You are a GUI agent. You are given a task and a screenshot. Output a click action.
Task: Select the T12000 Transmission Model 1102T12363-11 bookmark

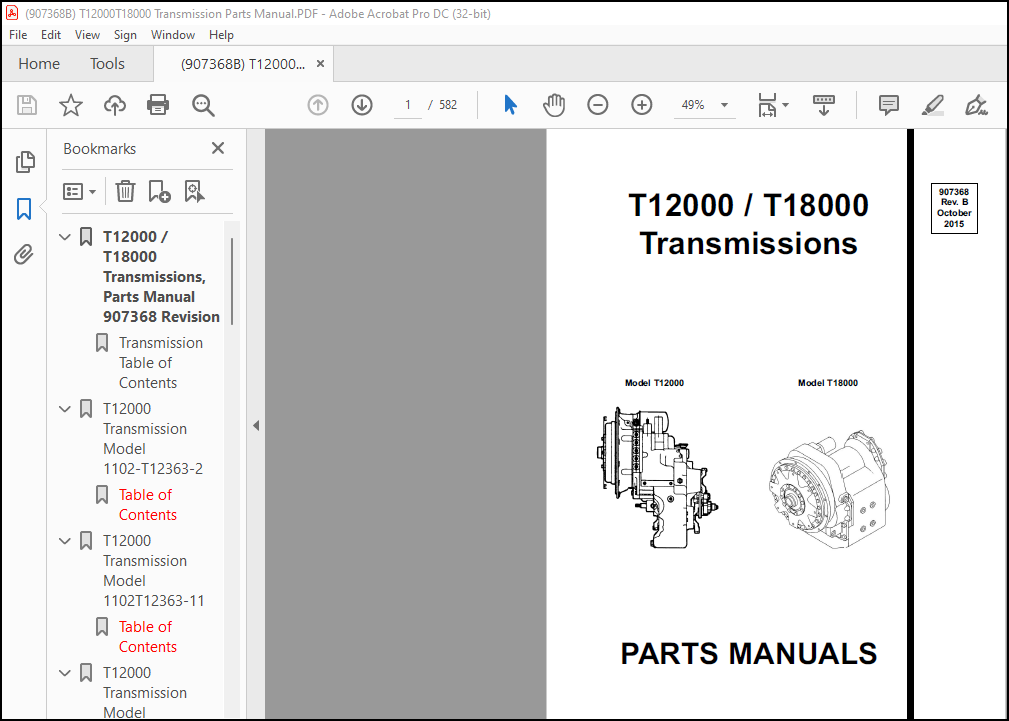tap(154, 570)
